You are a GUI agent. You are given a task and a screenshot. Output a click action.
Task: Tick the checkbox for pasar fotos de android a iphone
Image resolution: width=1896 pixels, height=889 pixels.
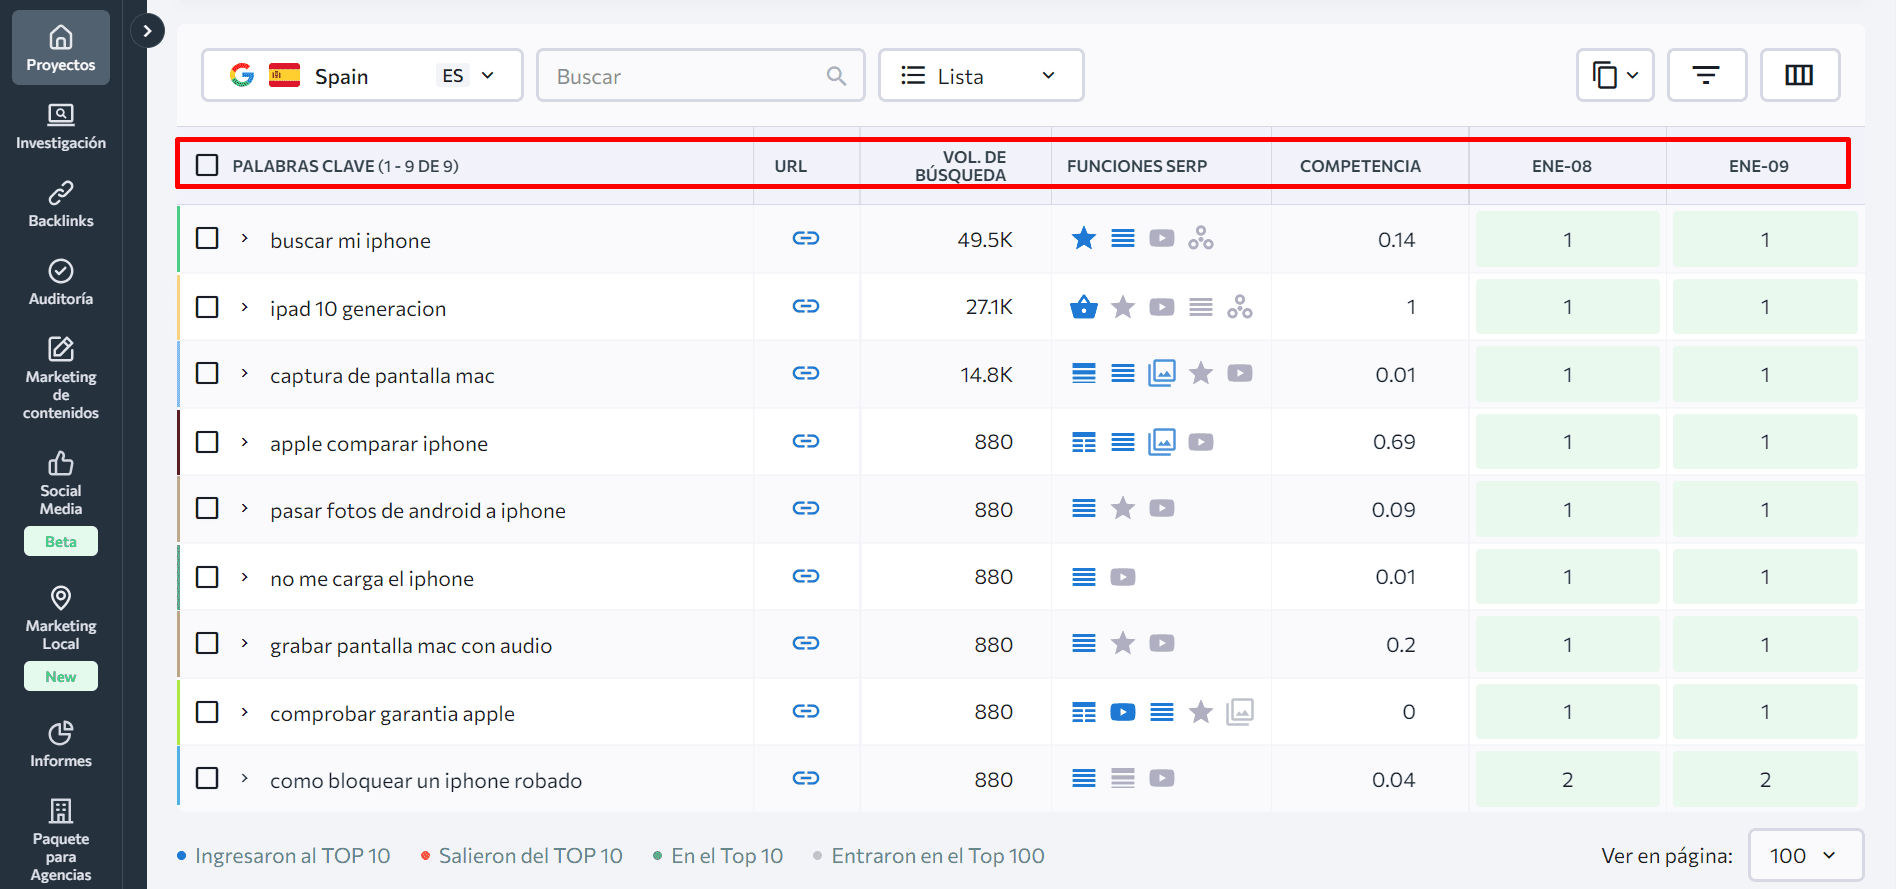coord(207,508)
